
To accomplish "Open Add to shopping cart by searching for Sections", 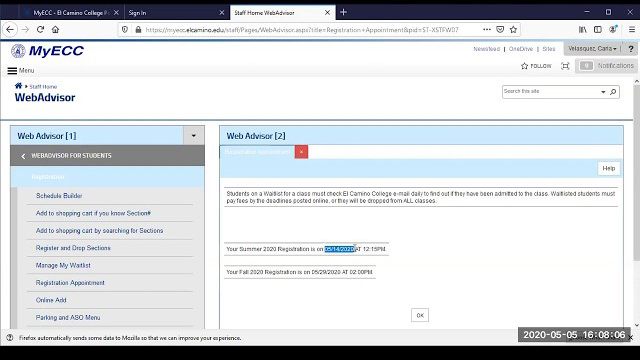I will 100,231.
